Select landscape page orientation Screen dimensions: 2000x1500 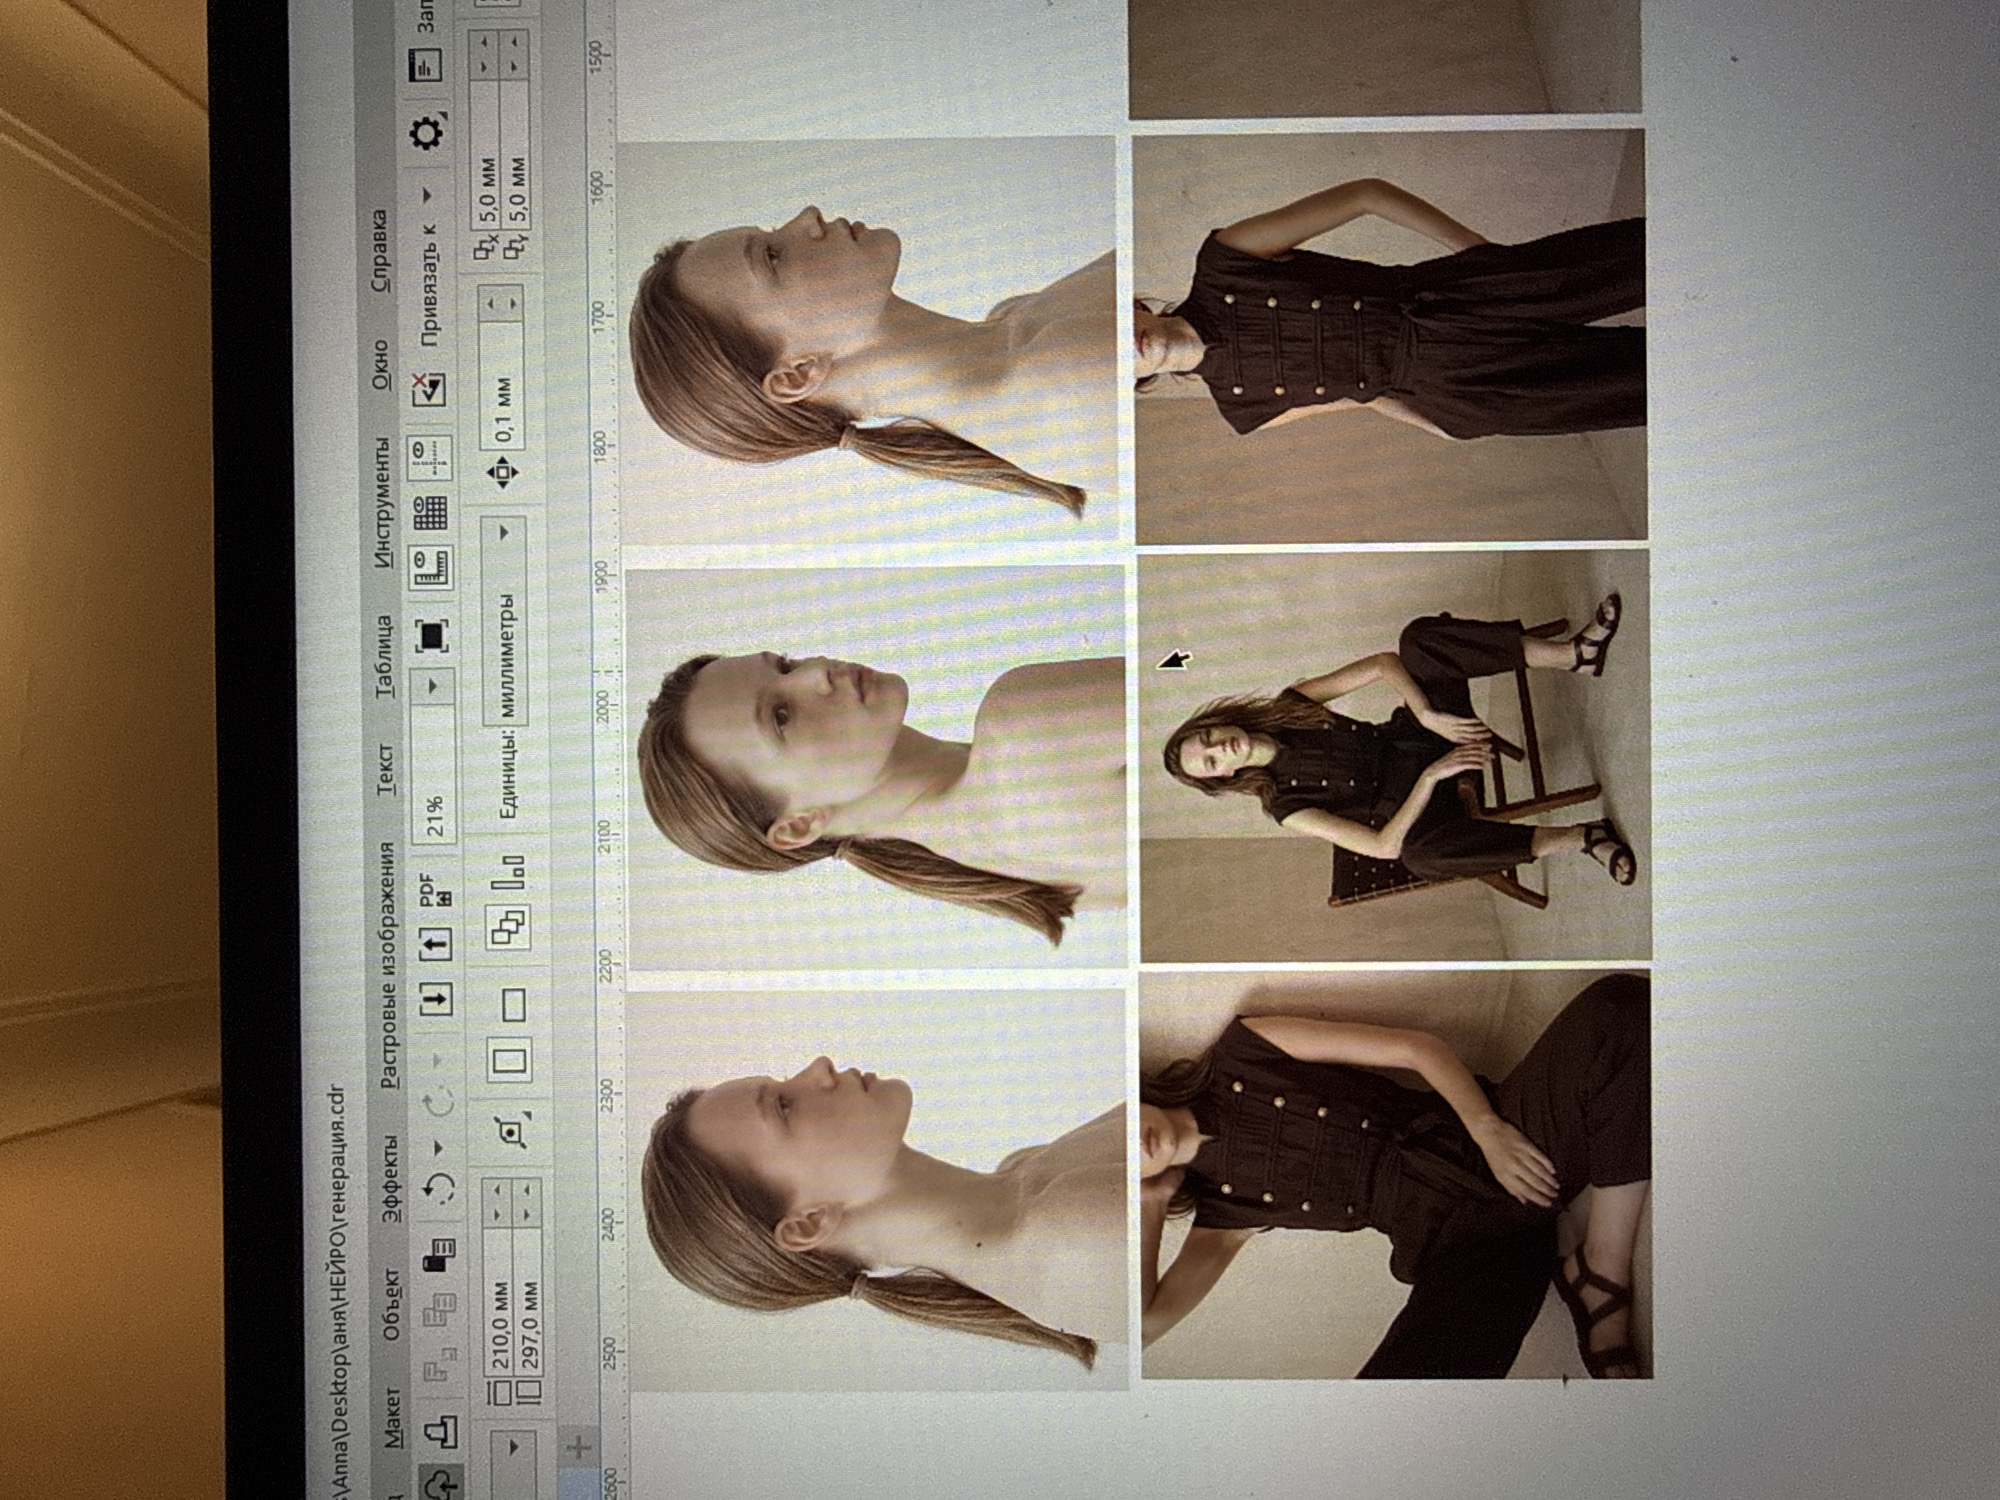click(x=513, y=1004)
